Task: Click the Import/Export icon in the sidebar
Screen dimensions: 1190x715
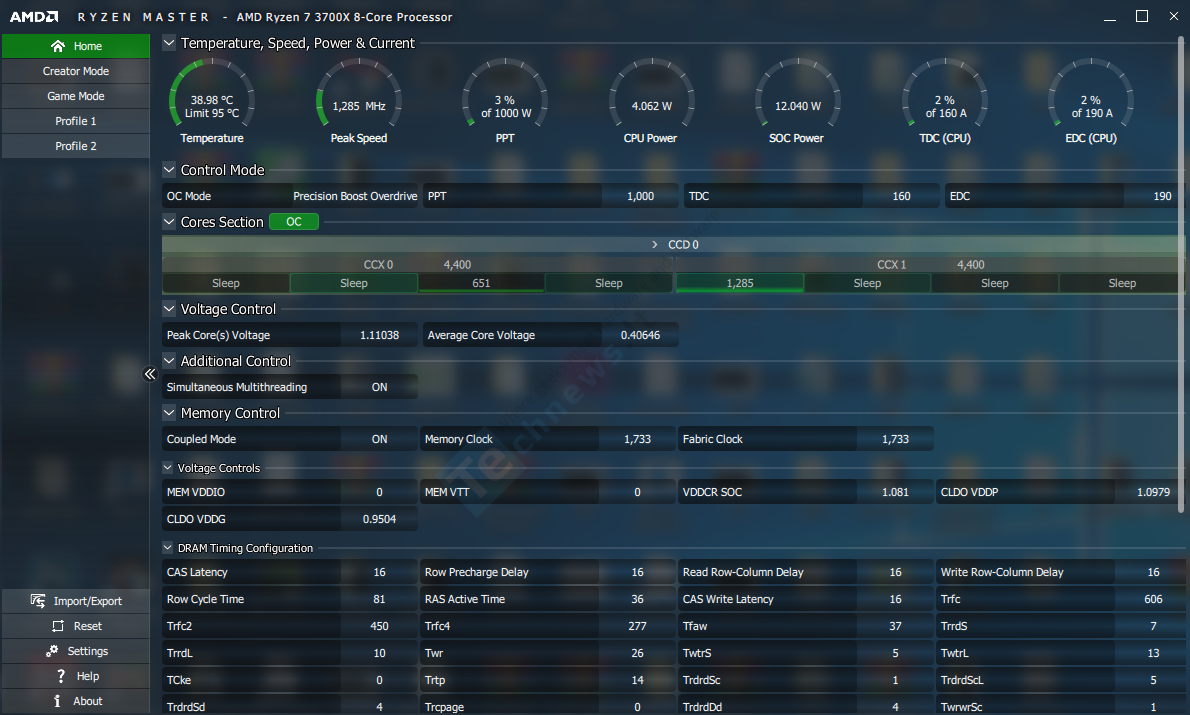Action: coord(38,601)
